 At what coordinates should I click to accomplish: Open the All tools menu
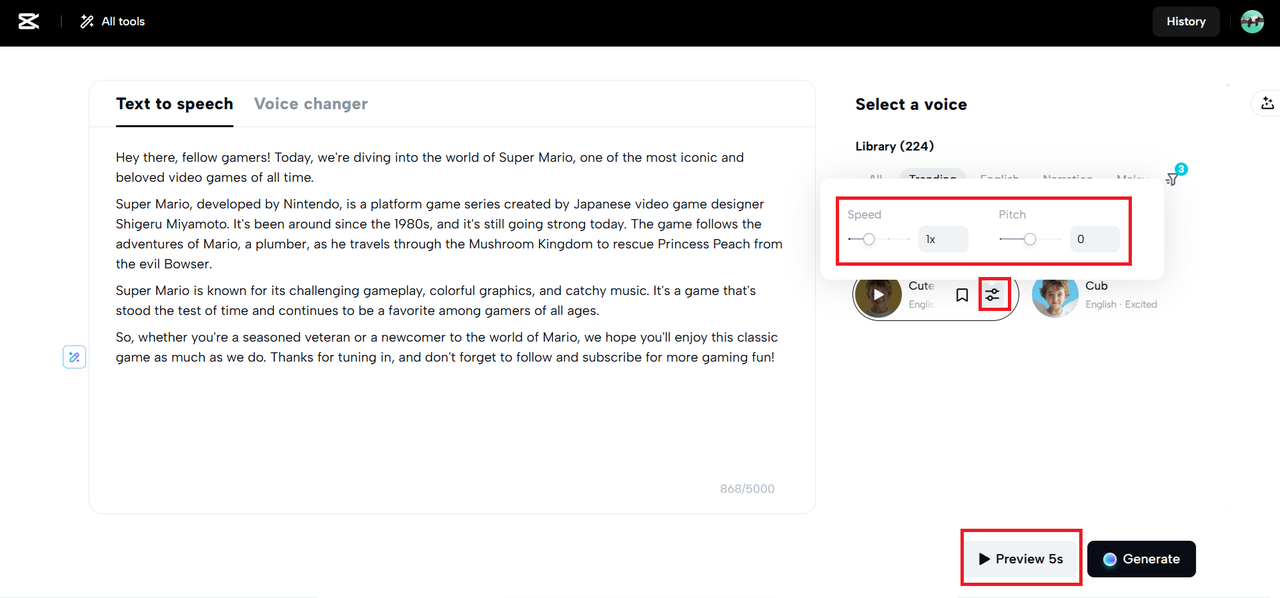(x=113, y=21)
